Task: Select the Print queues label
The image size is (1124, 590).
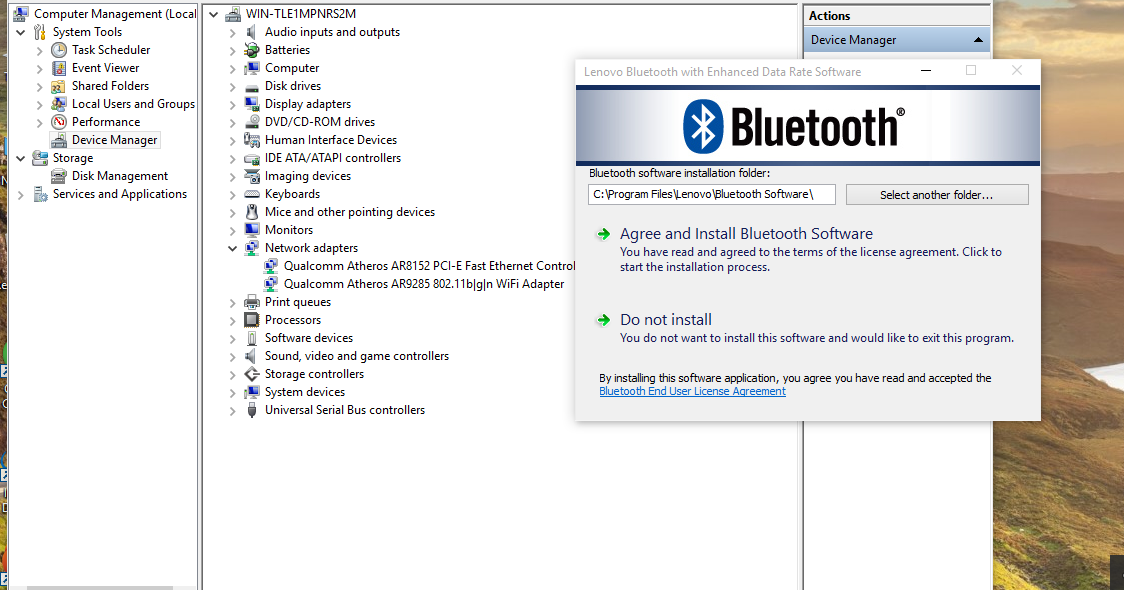Action: (x=297, y=302)
